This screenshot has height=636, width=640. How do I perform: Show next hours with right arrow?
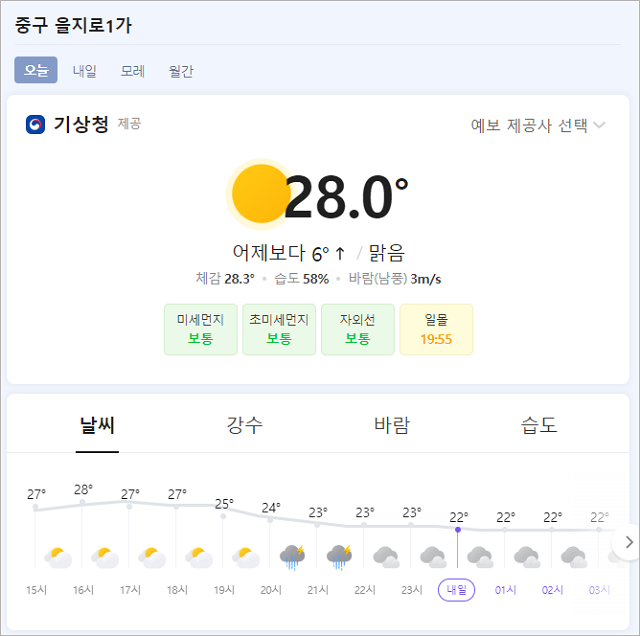pyautogui.click(x=629, y=542)
